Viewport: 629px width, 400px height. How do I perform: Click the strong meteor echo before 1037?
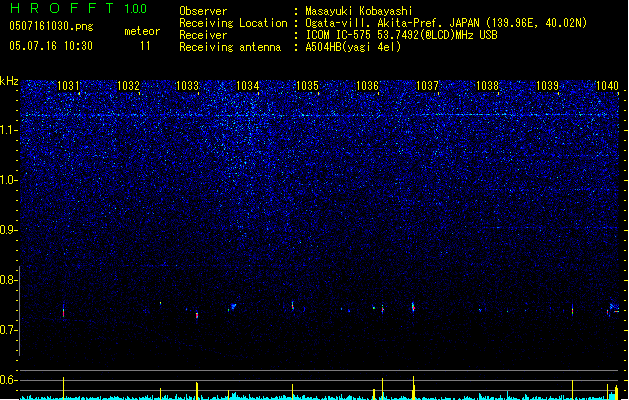[x=413, y=307]
